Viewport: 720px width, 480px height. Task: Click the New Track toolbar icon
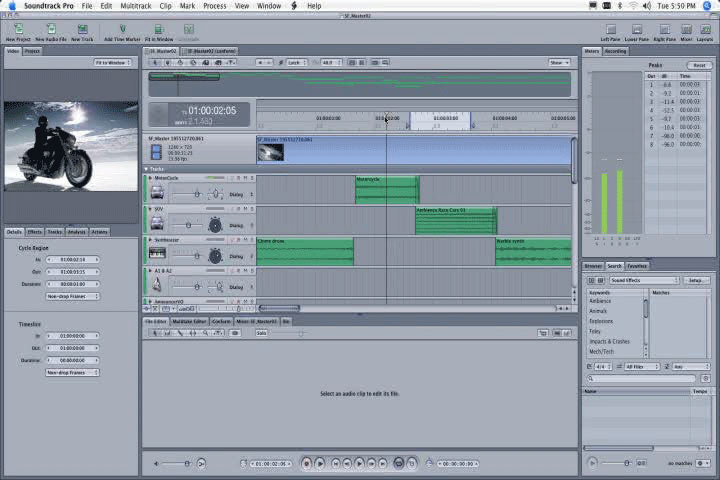point(82,30)
